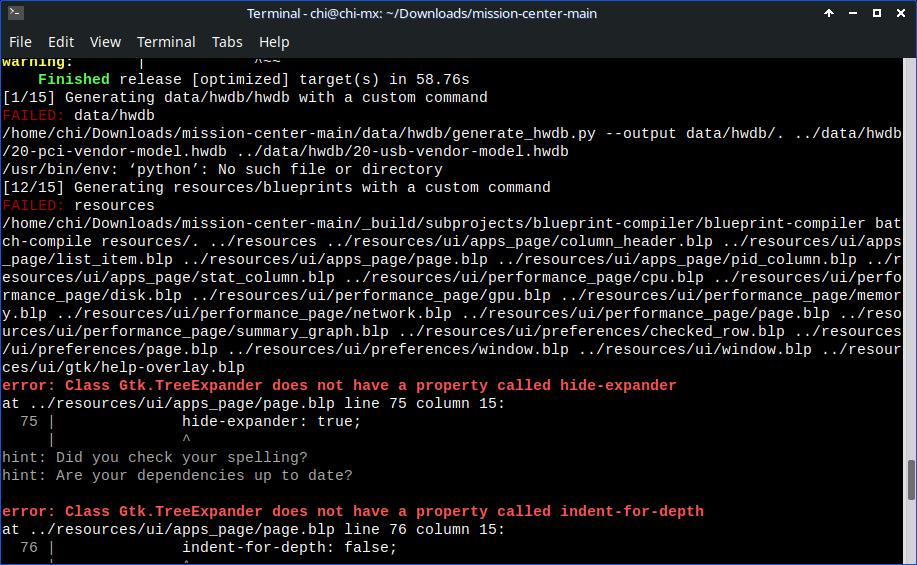Open the View menu
Viewport: 917px width, 565px height.
105,42
